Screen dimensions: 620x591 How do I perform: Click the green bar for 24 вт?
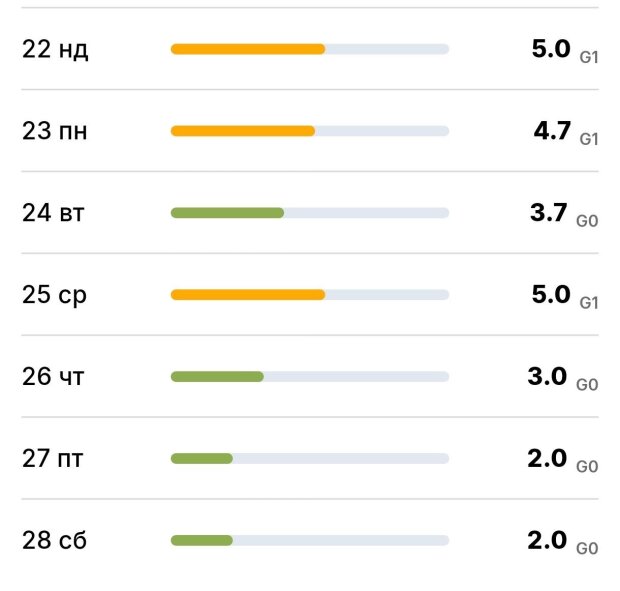pyautogui.click(x=227, y=213)
